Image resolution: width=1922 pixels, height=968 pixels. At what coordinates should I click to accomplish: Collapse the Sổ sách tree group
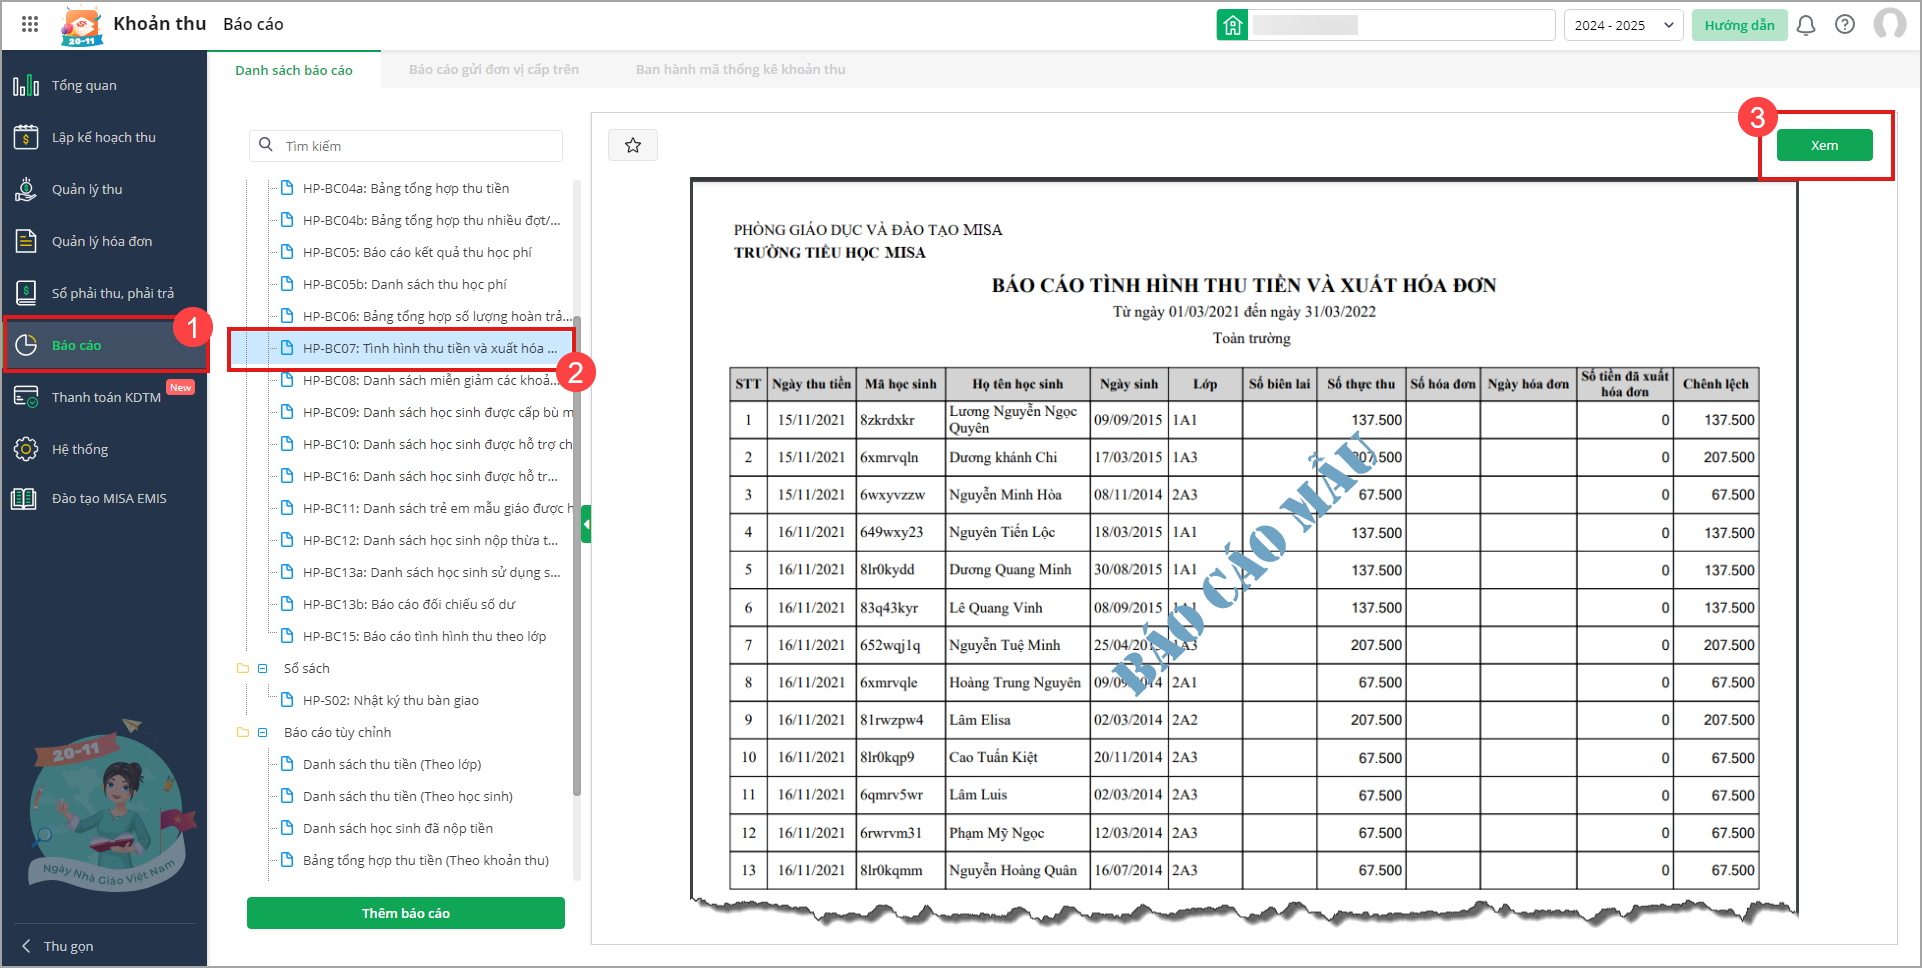(x=263, y=668)
